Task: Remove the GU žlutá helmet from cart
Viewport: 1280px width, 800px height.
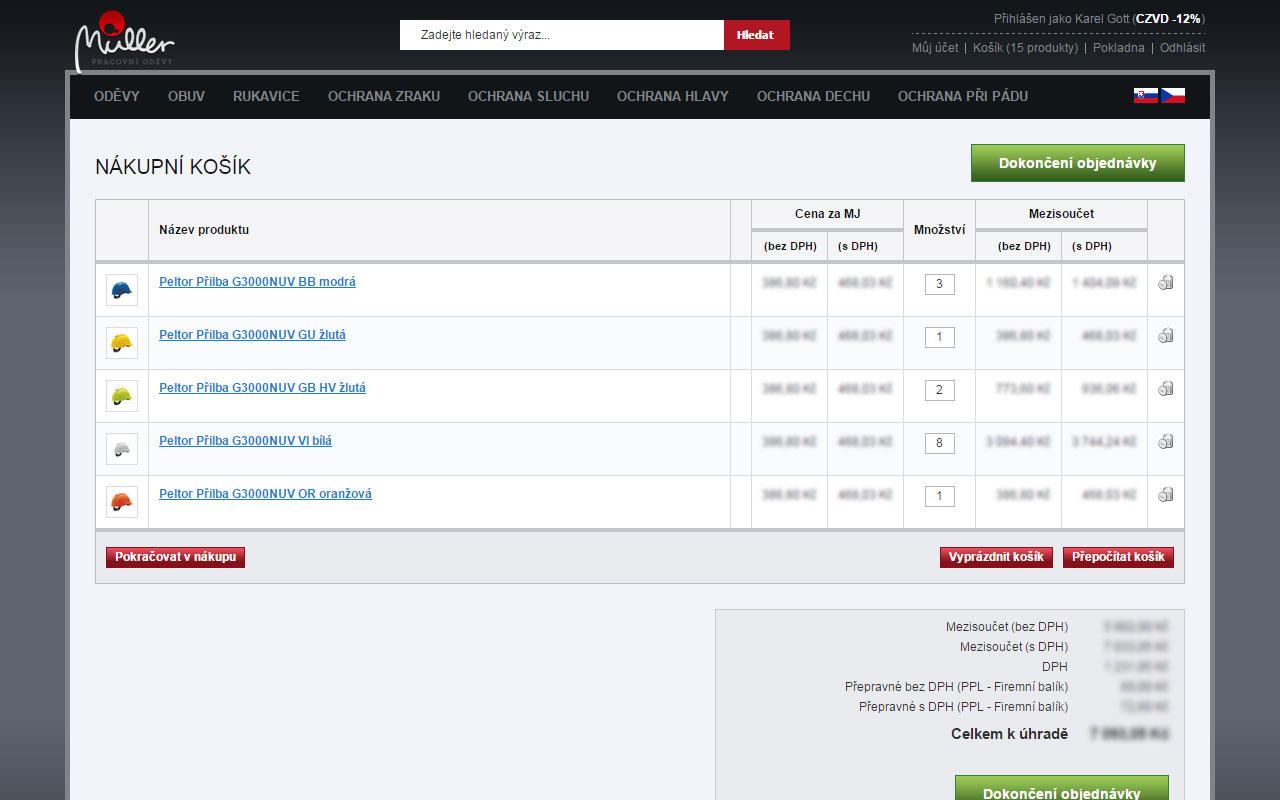Action: [1166, 336]
